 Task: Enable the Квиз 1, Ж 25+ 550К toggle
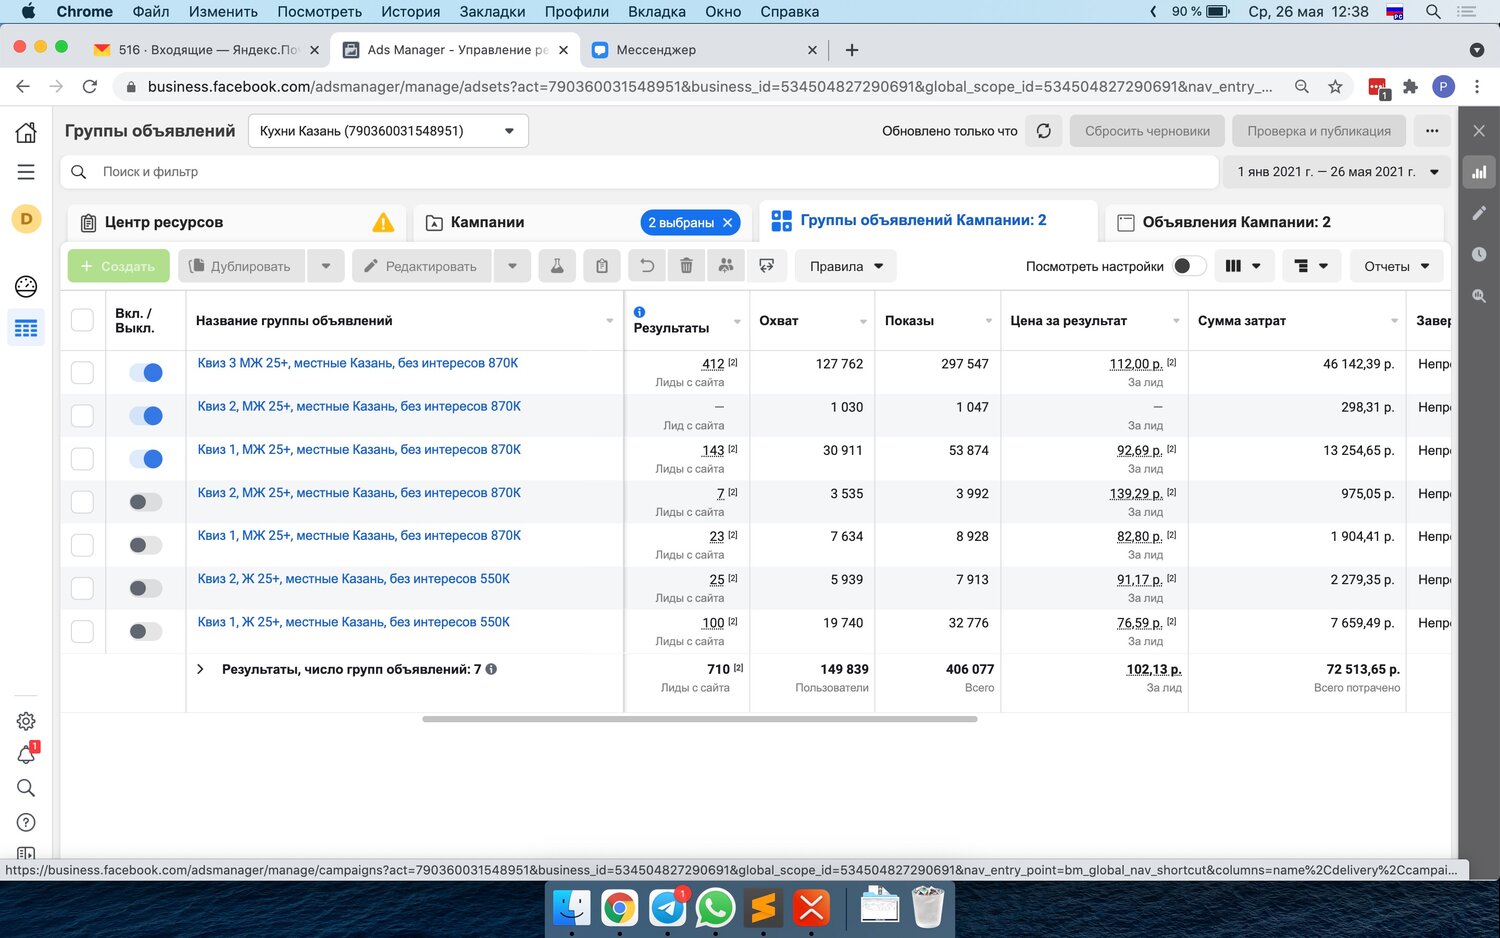[146, 631]
